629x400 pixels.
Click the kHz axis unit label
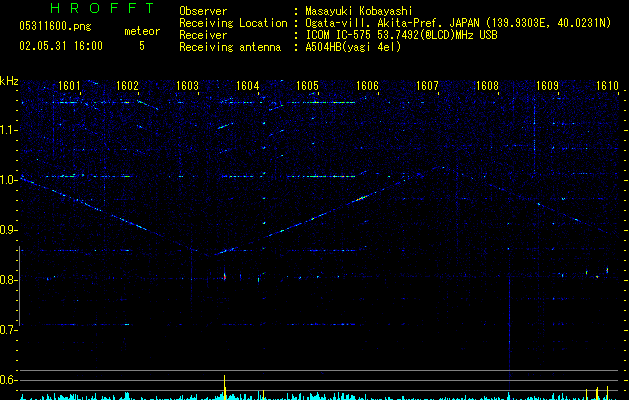pos(9,81)
